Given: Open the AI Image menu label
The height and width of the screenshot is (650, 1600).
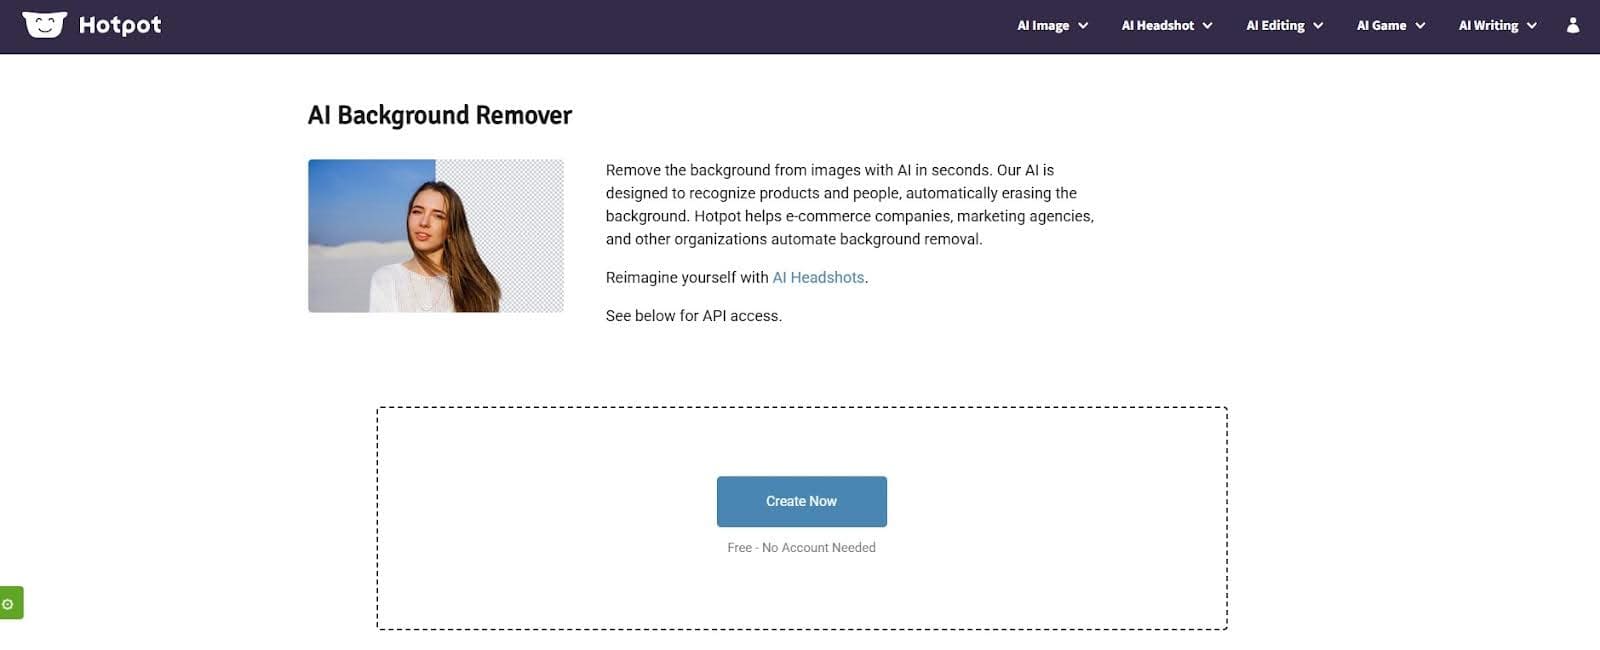Looking at the screenshot, I should 1043,26.
